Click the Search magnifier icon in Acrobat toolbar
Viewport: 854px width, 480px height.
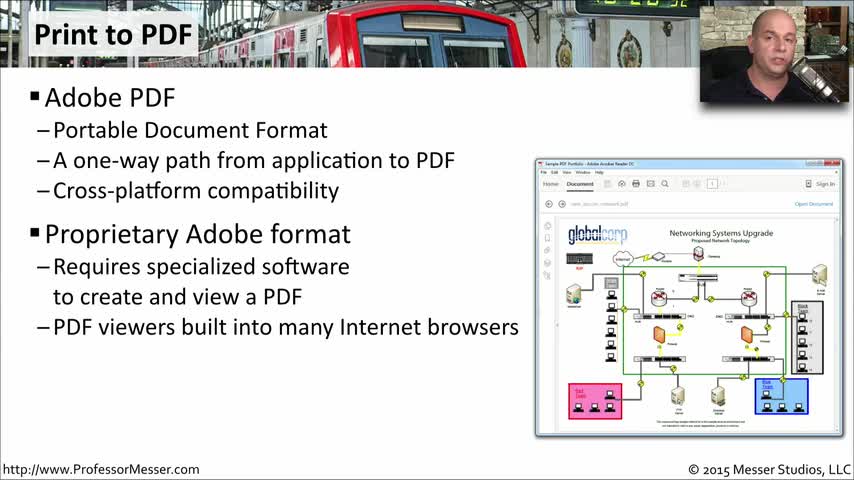click(x=665, y=184)
